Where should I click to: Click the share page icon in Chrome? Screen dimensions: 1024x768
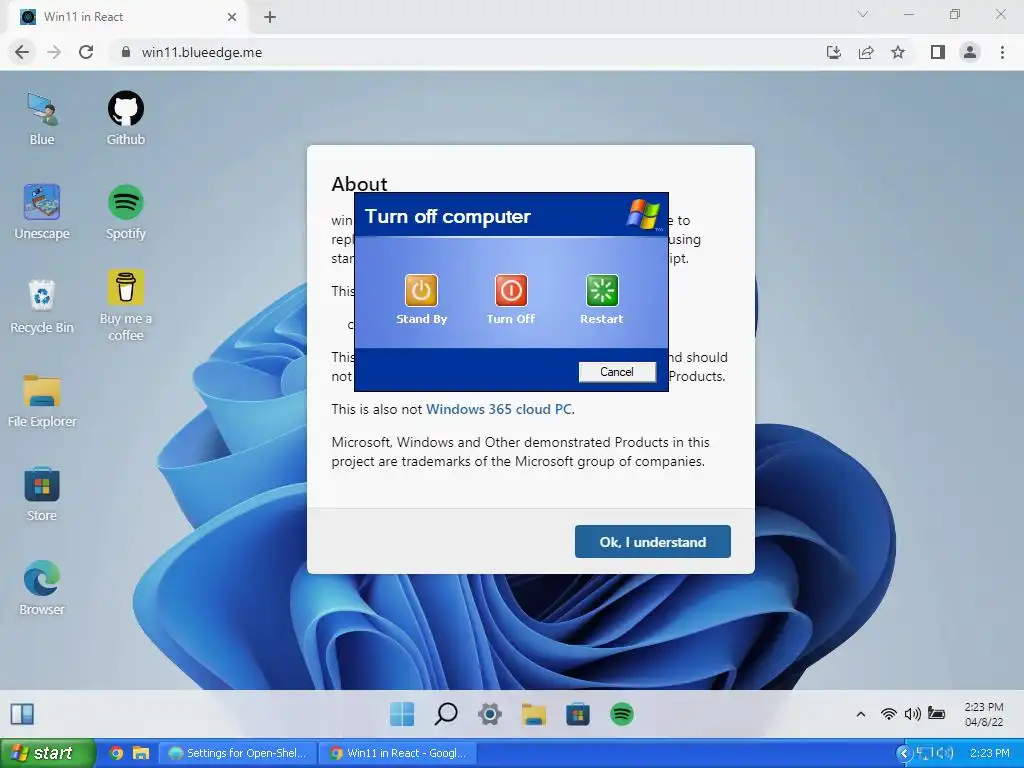click(866, 52)
